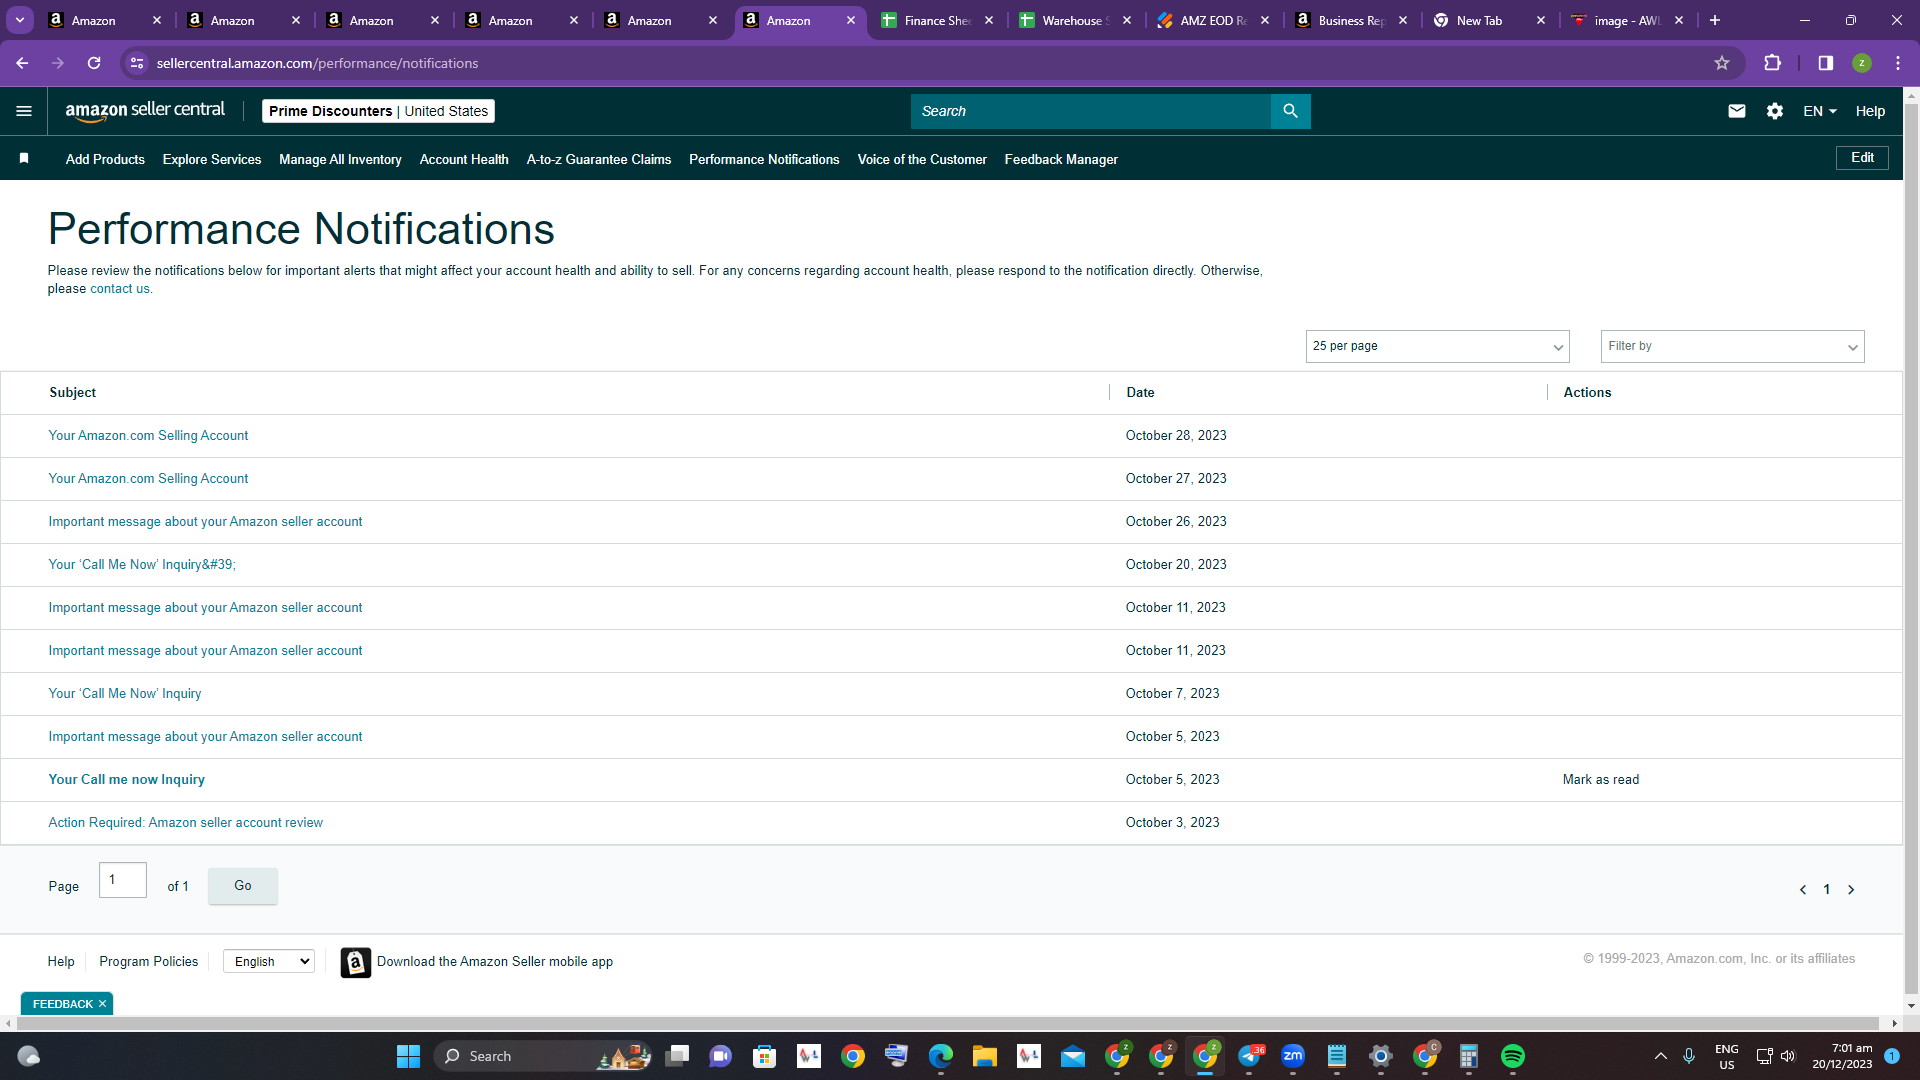
Task: Open Account Health
Action: [x=464, y=159]
